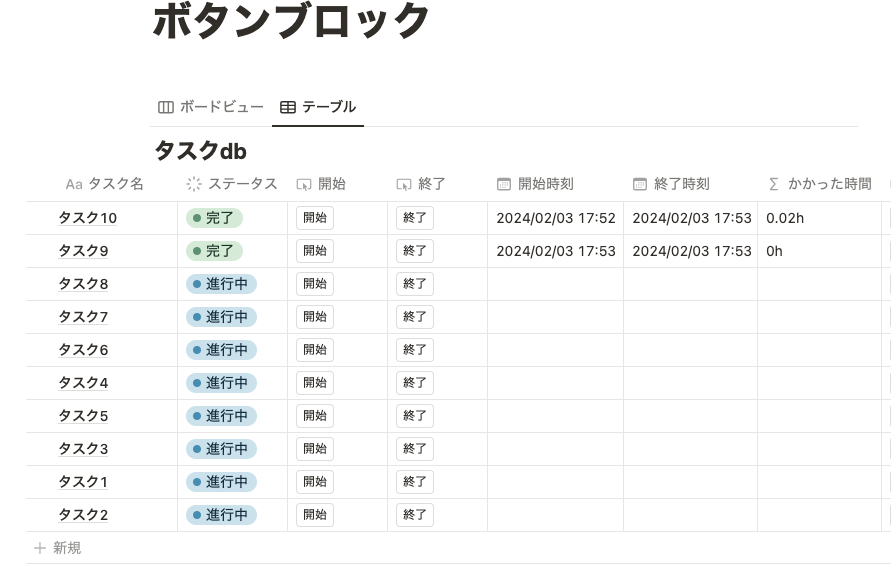Click the 開始 button for タスク7
This screenshot has width=891, height=567.
[315, 316]
